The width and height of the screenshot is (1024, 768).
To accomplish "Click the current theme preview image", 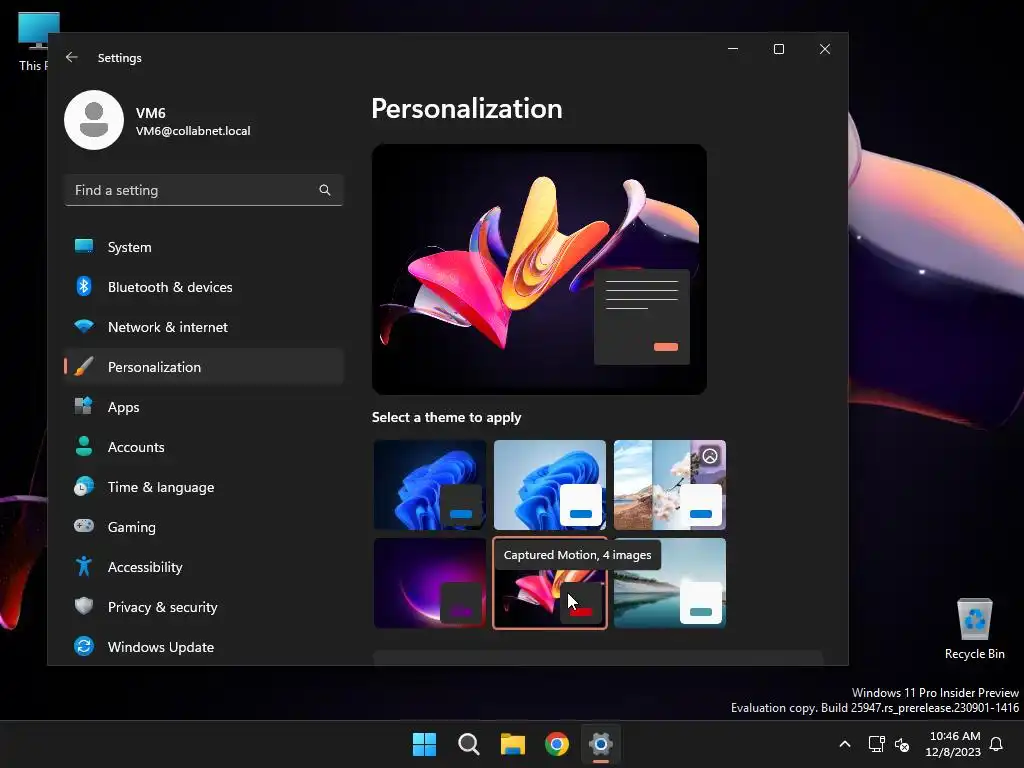I will coord(539,269).
